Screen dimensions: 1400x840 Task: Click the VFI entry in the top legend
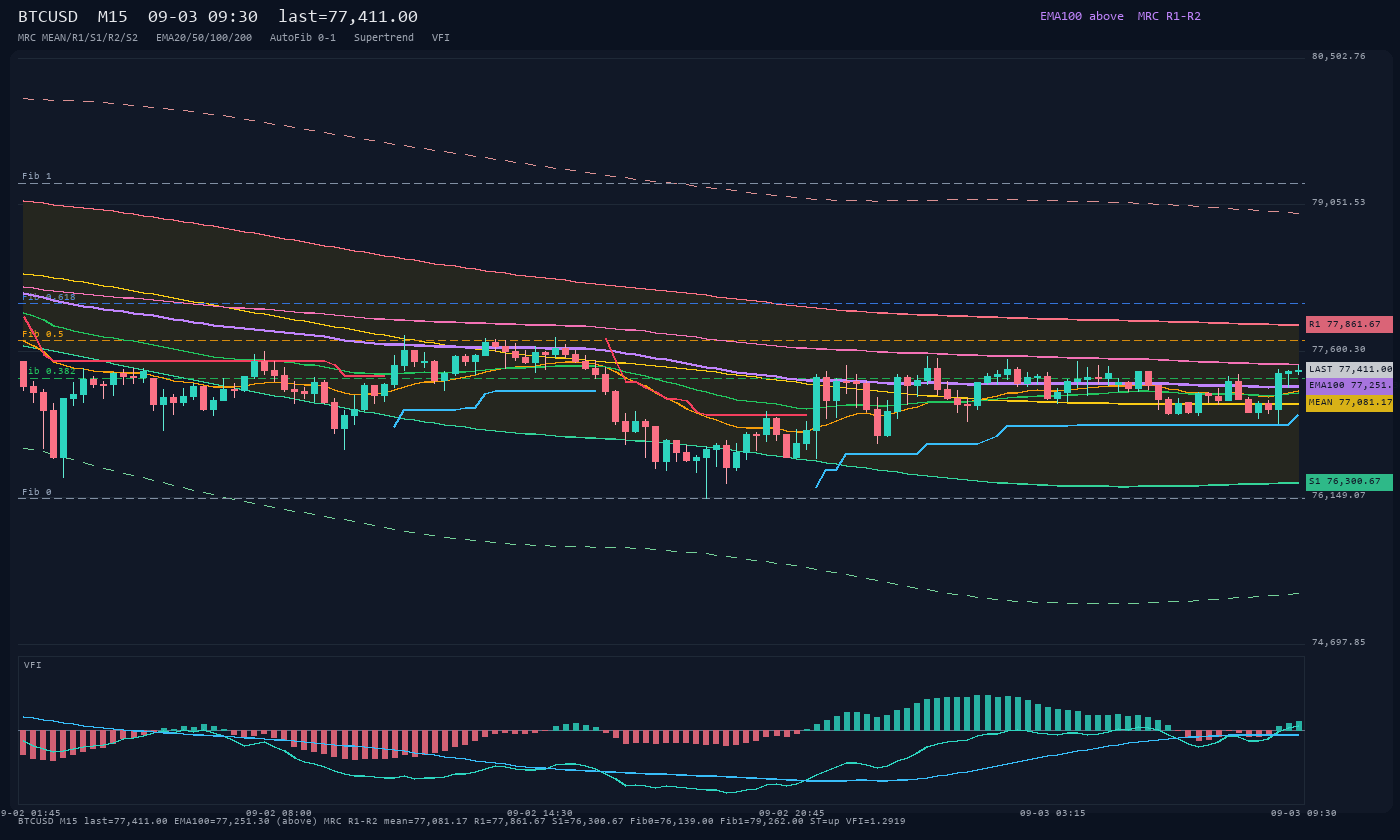pyautogui.click(x=441, y=38)
